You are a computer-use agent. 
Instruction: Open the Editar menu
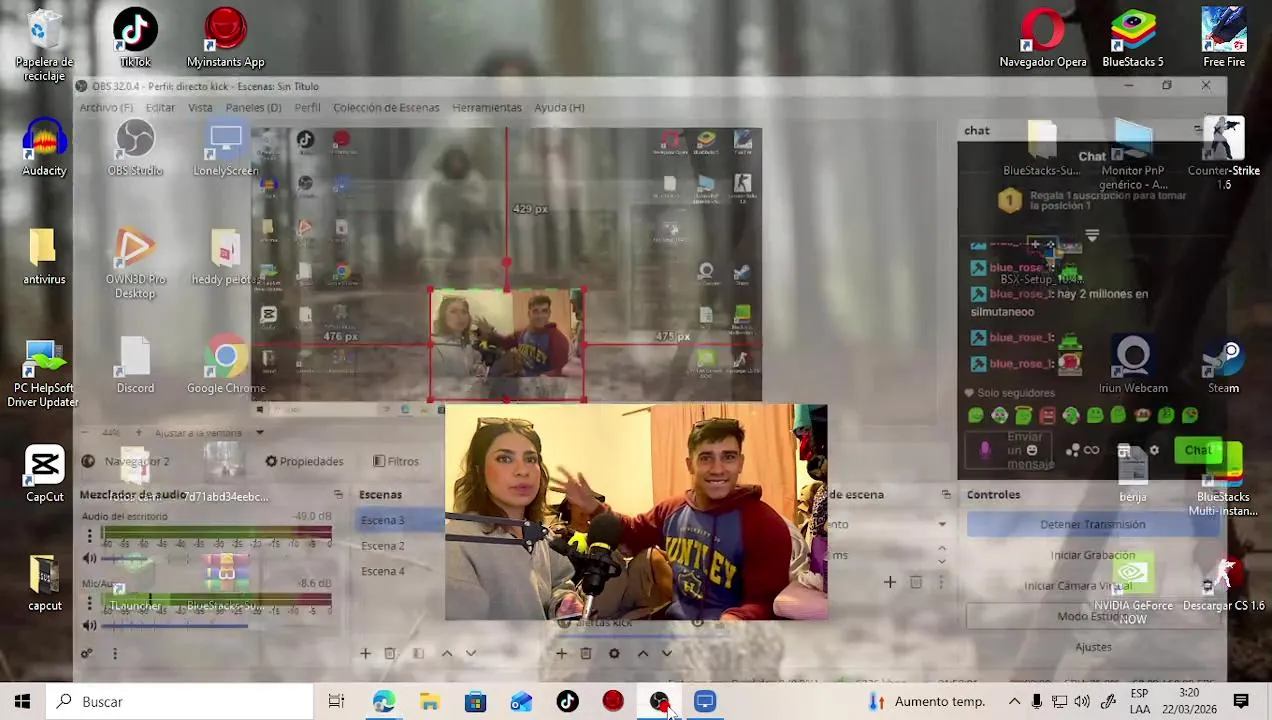point(160,107)
